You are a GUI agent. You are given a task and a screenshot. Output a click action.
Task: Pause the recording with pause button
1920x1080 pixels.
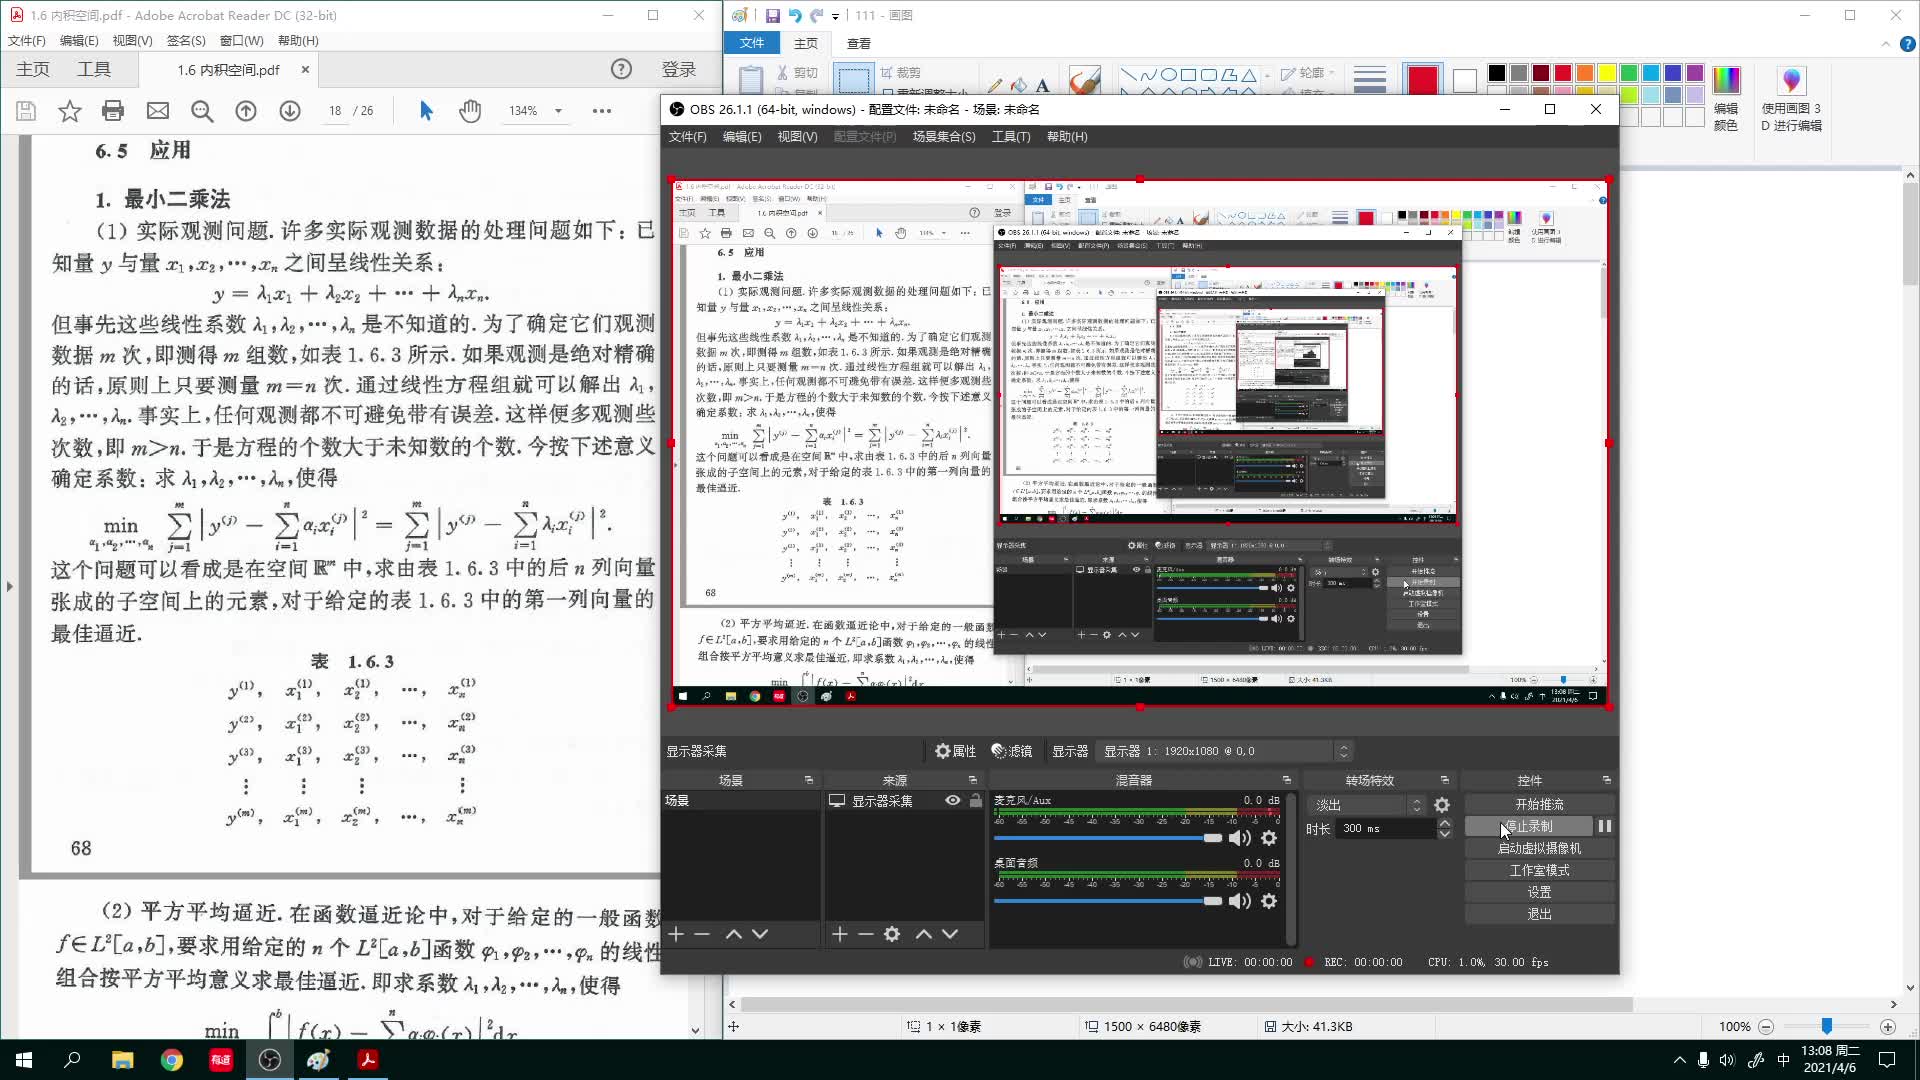(x=1605, y=826)
